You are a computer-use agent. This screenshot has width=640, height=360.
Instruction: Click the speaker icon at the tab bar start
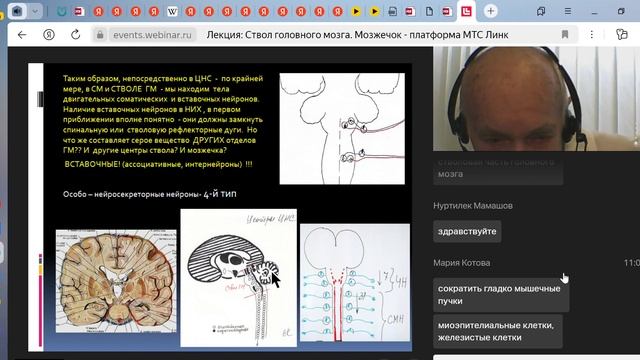tap(17, 11)
